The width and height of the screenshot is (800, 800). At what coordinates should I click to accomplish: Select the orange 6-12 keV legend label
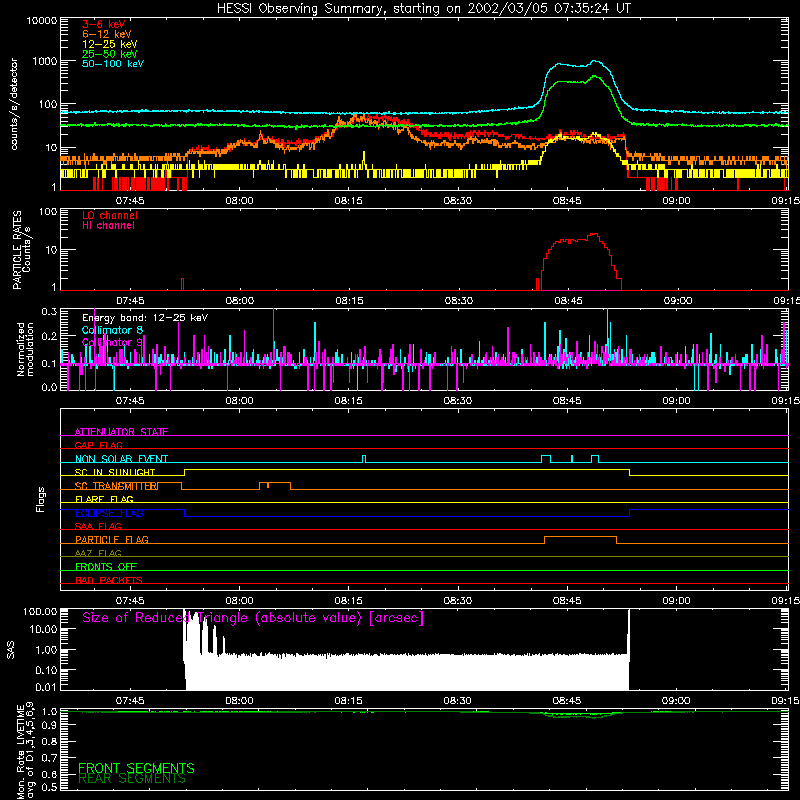point(107,34)
